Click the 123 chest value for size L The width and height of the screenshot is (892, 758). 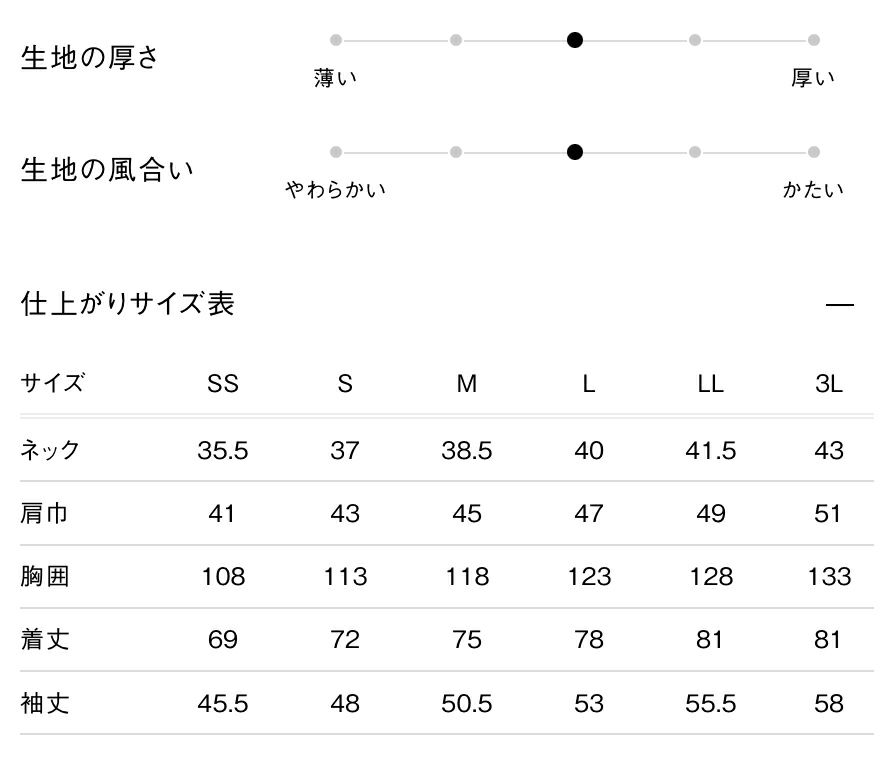coord(589,577)
